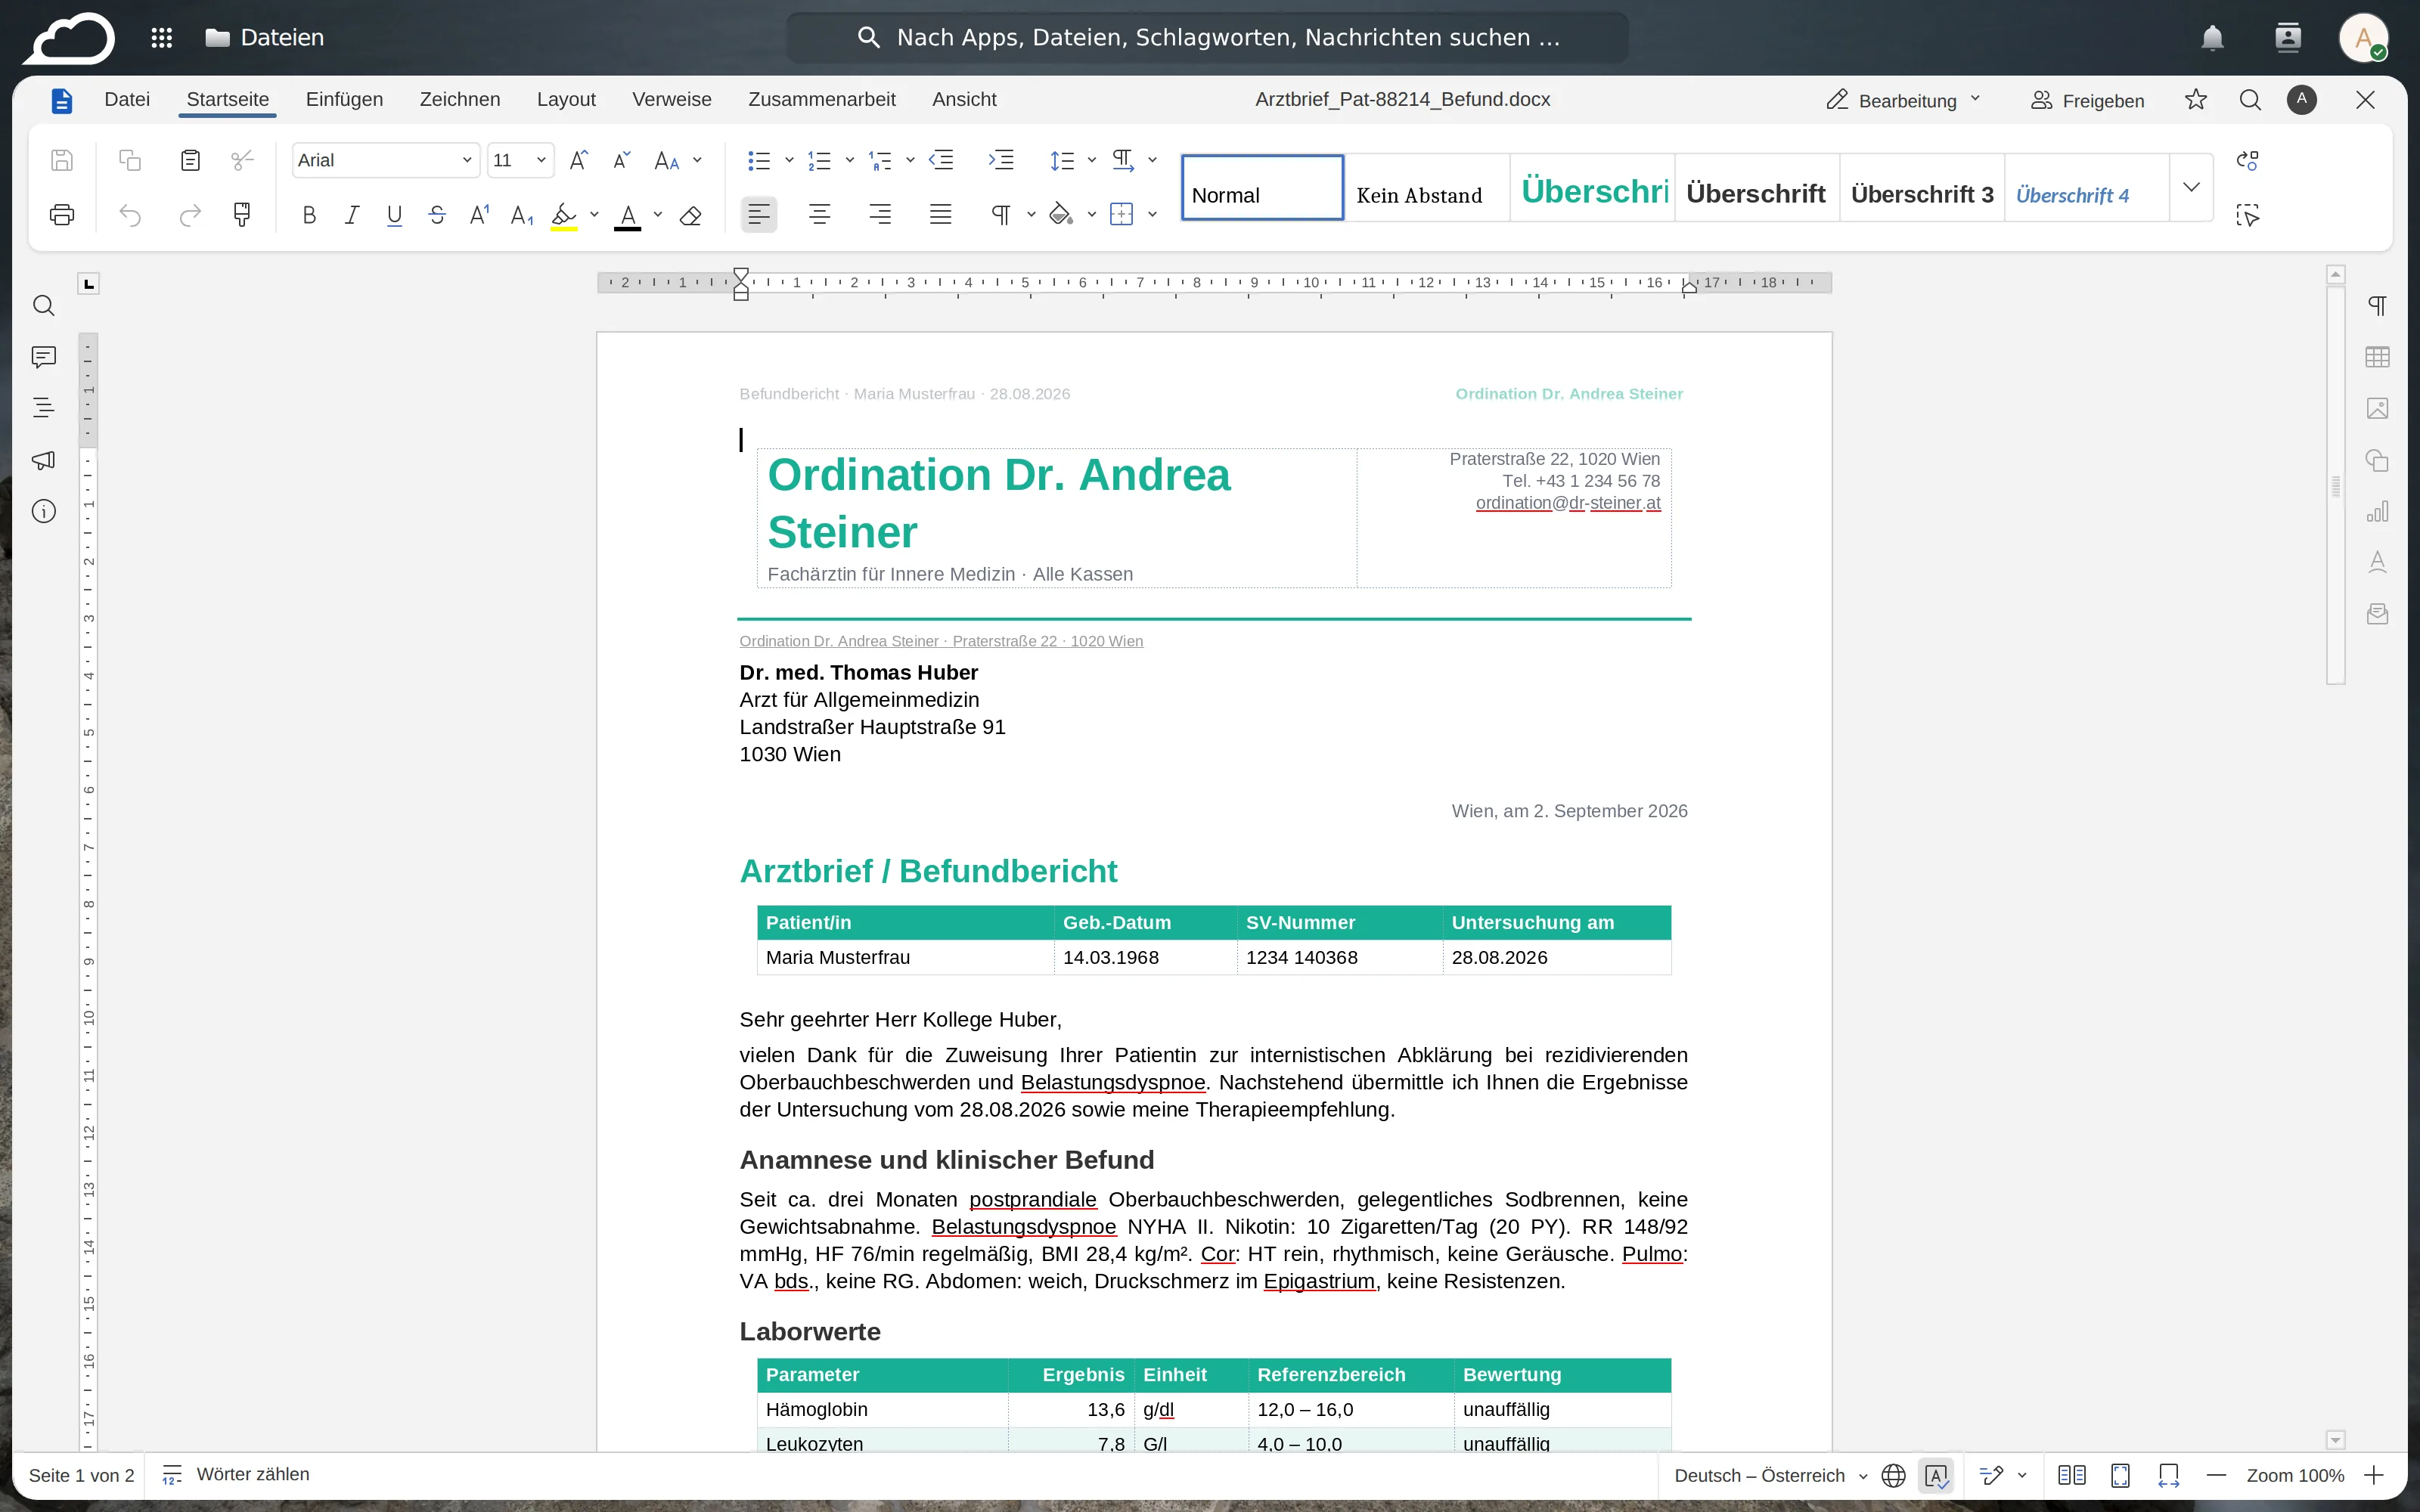Screen dimensions: 2420x1512
Task: Apply the black font color
Action: point(627,215)
